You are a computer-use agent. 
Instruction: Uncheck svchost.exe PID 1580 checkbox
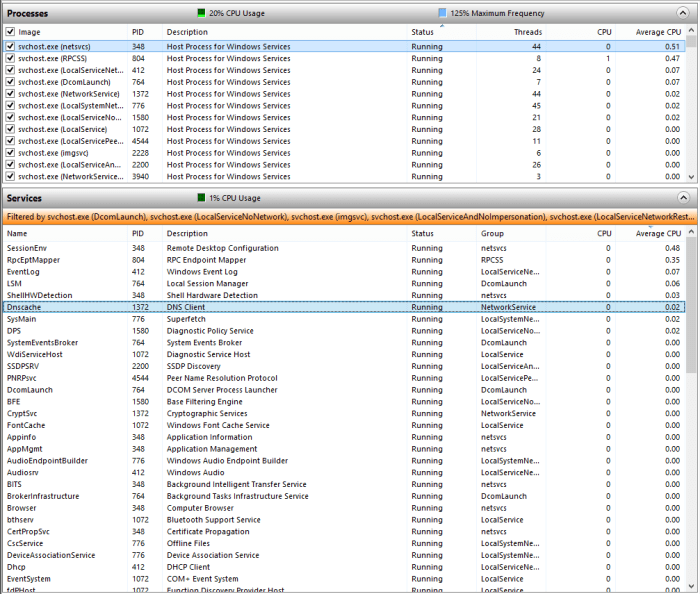pyautogui.click(x=10, y=117)
